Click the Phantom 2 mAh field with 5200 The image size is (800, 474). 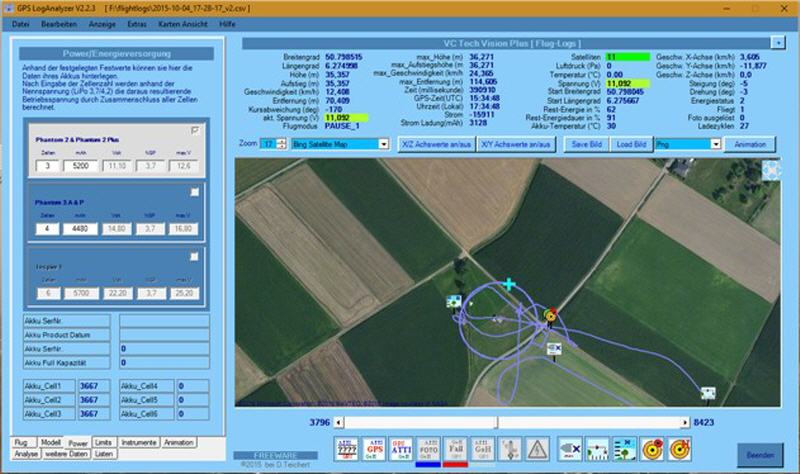coord(81,166)
